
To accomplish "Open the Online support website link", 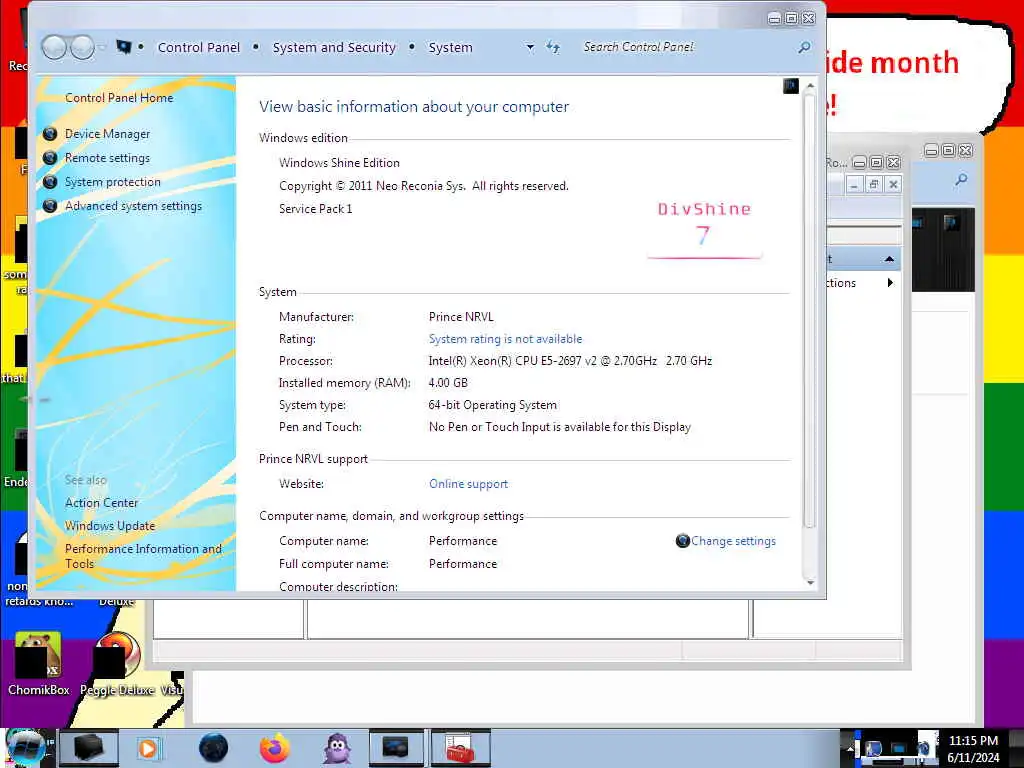I will point(468,484).
